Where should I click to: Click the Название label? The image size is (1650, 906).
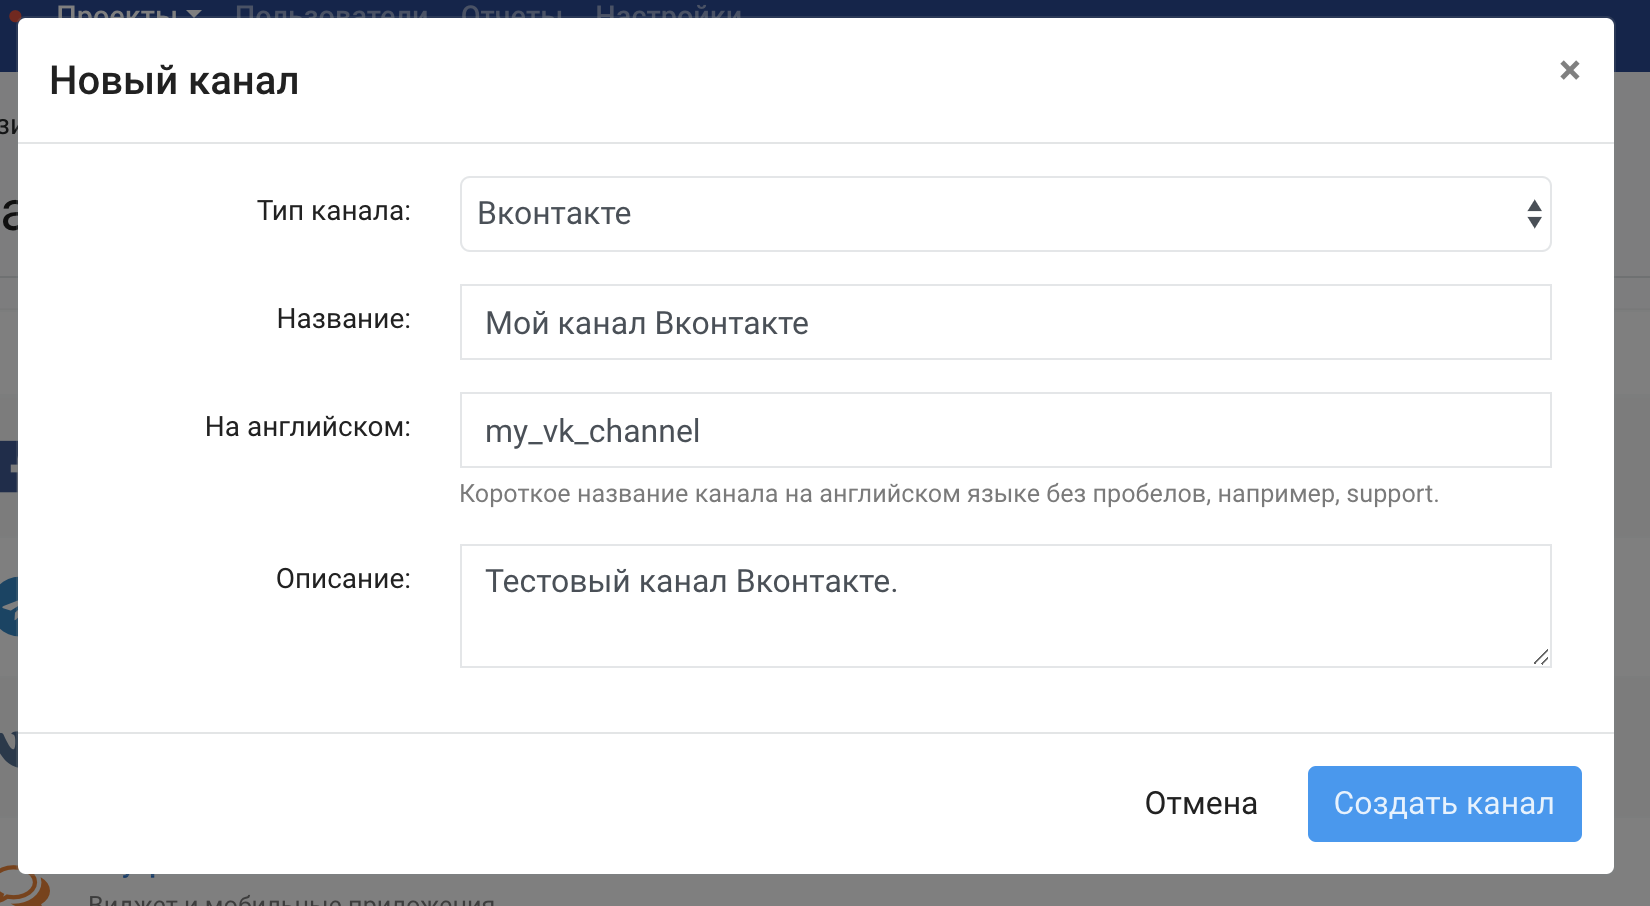pos(344,319)
